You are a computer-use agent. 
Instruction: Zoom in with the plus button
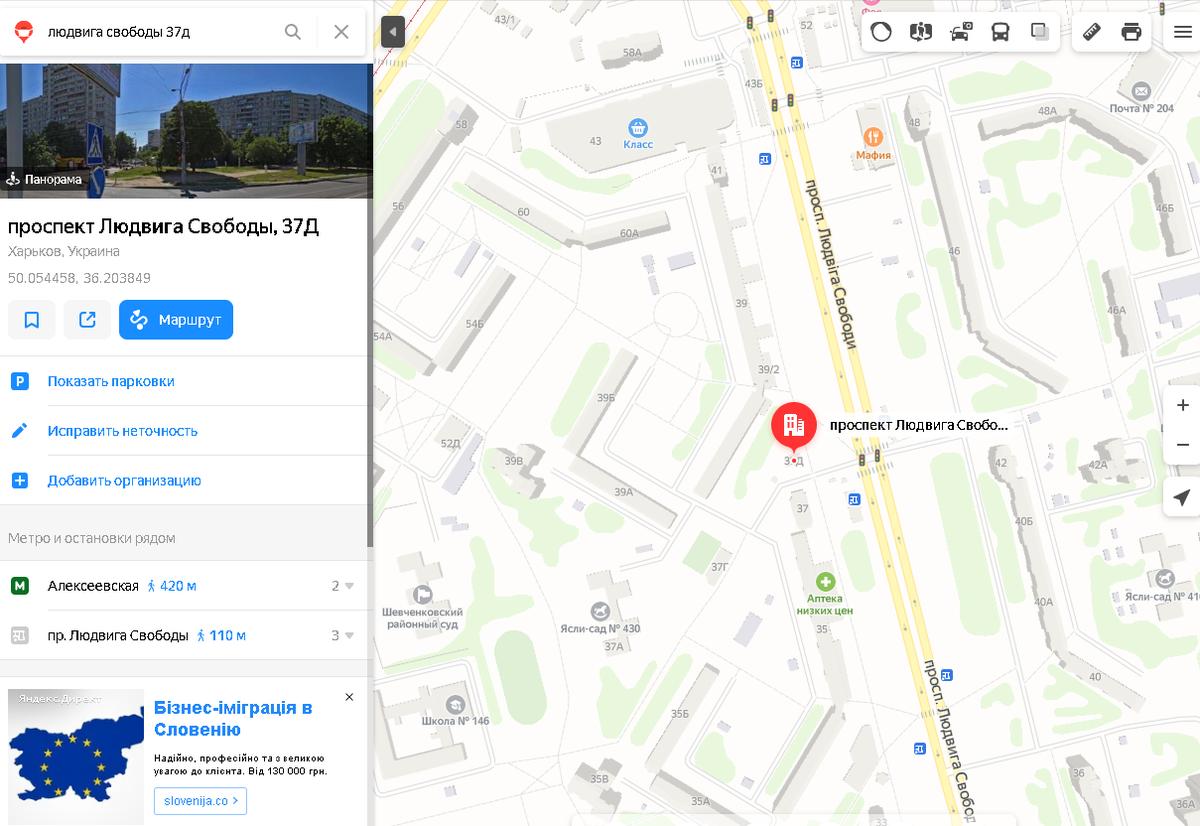1183,405
